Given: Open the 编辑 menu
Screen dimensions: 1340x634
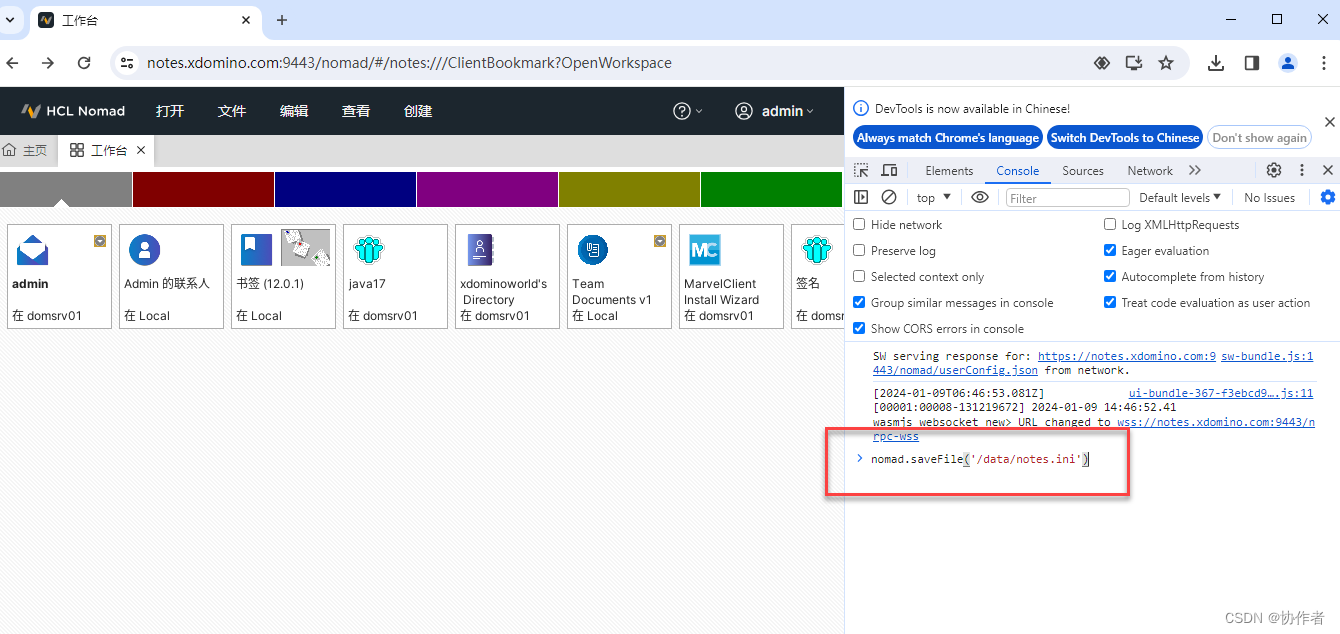Looking at the screenshot, I should tap(294, 111).
